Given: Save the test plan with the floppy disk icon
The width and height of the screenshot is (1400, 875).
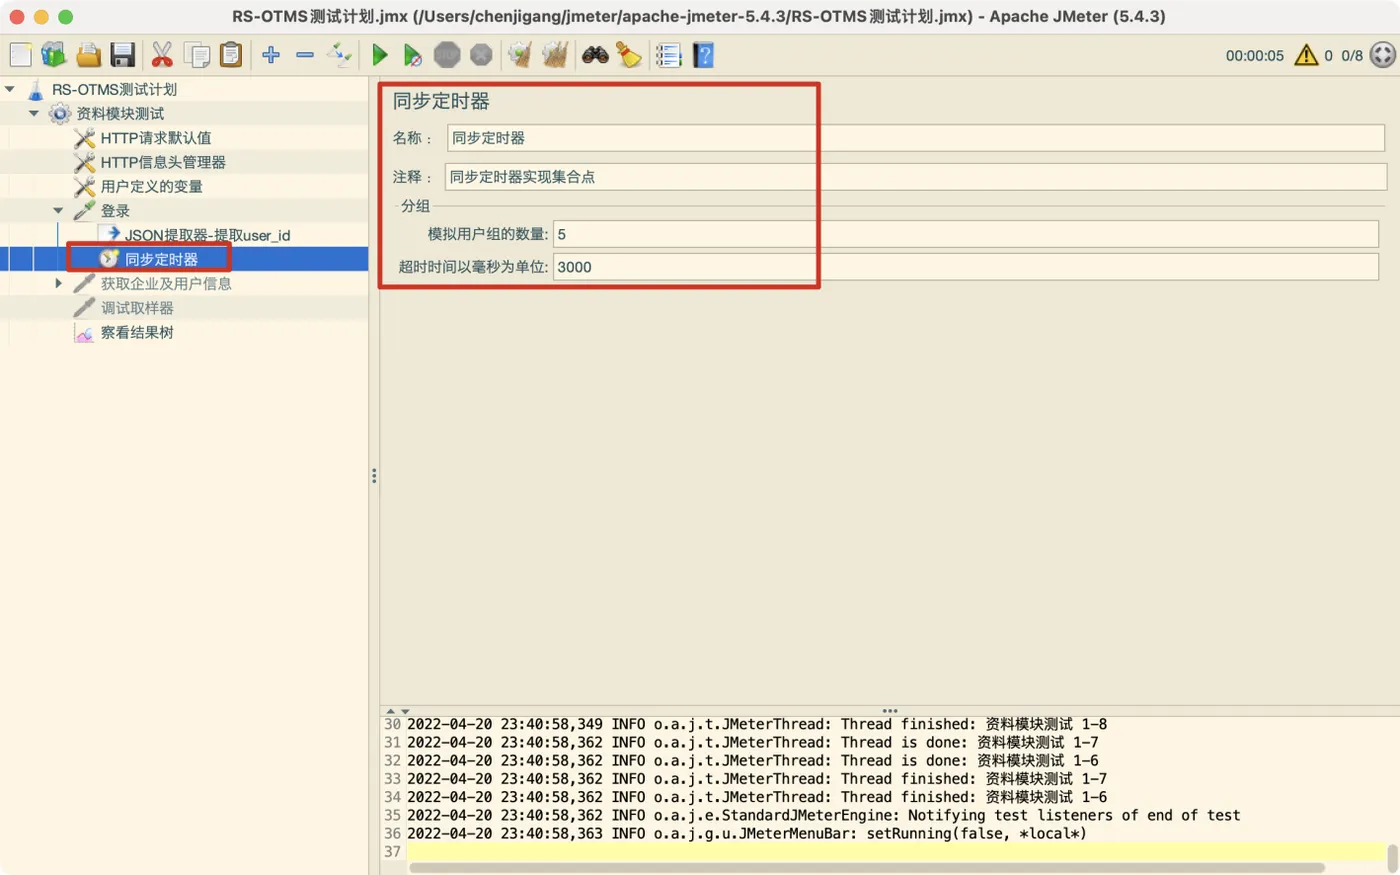Looking at the screenshot, I should tap(122, 55).
